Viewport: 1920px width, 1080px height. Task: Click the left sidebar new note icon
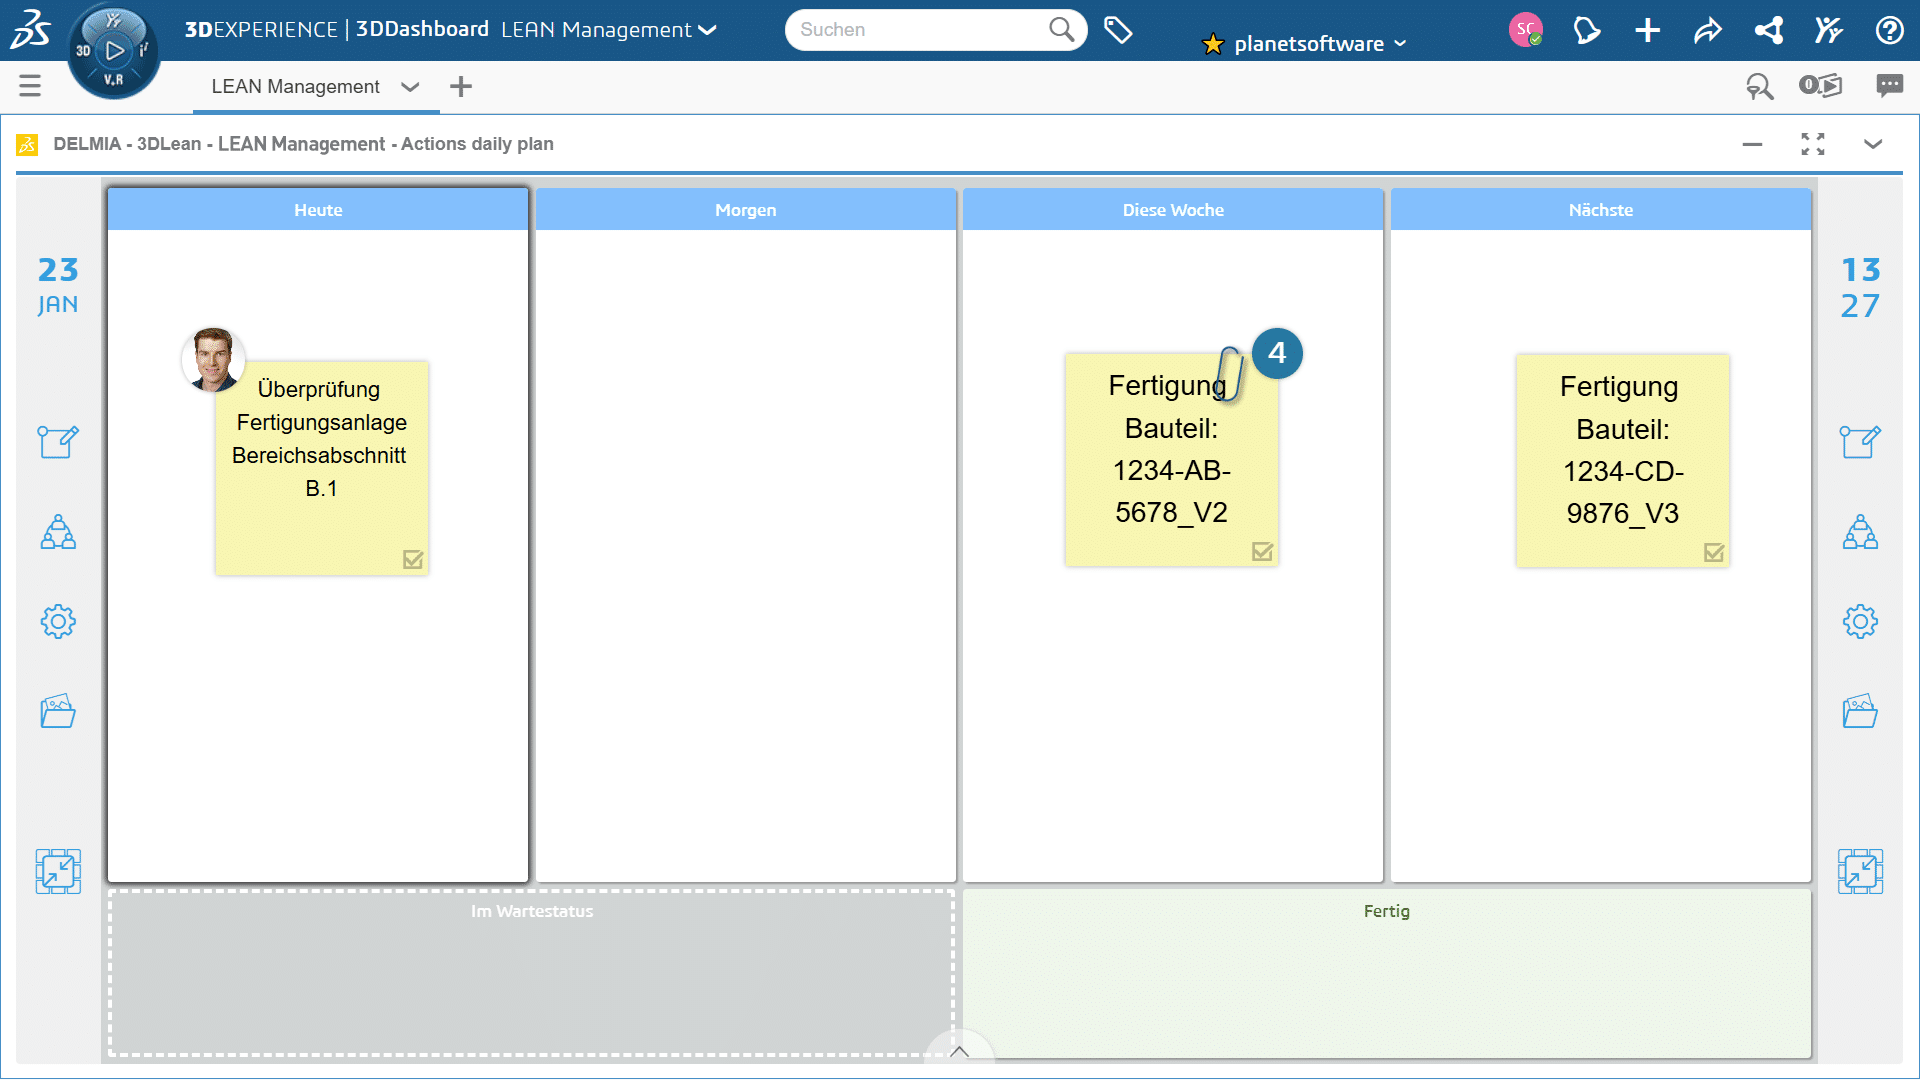tap(58, 441)
